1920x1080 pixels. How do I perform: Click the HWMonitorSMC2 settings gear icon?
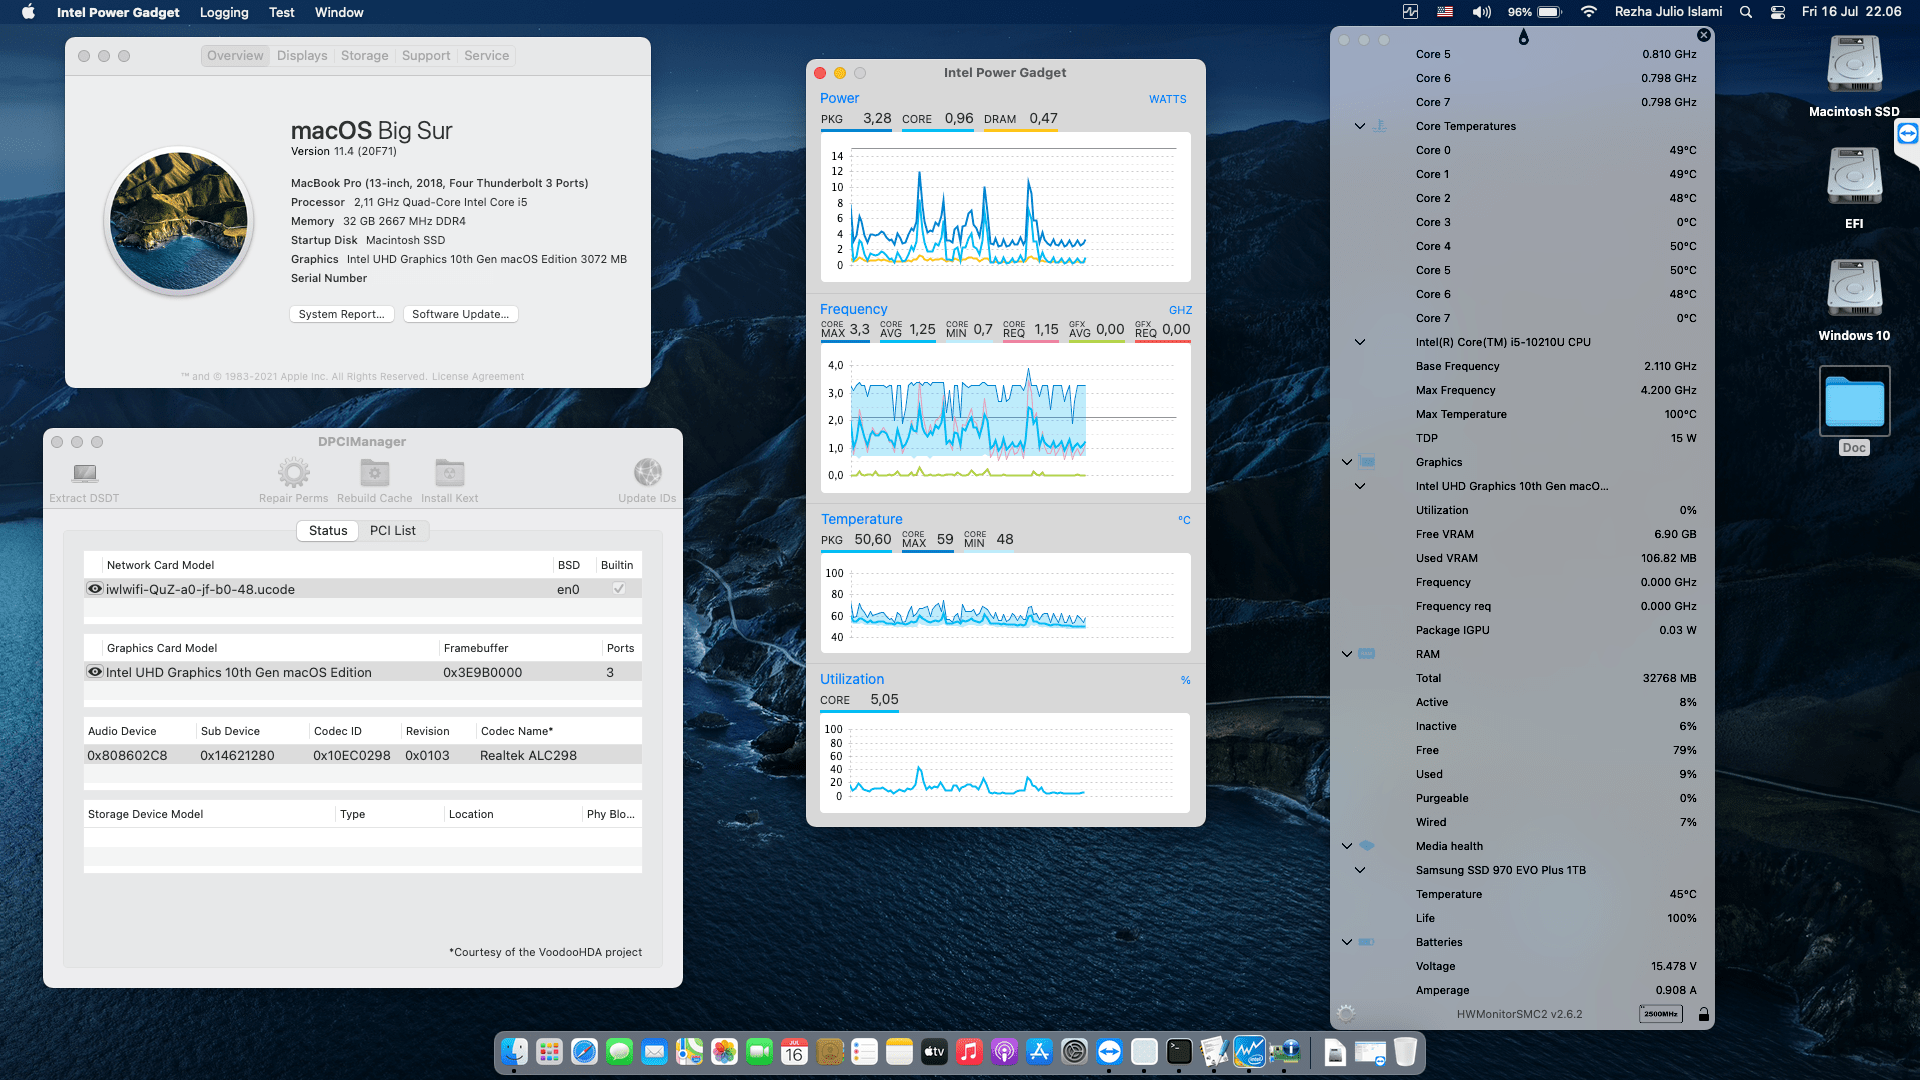1346,1014
